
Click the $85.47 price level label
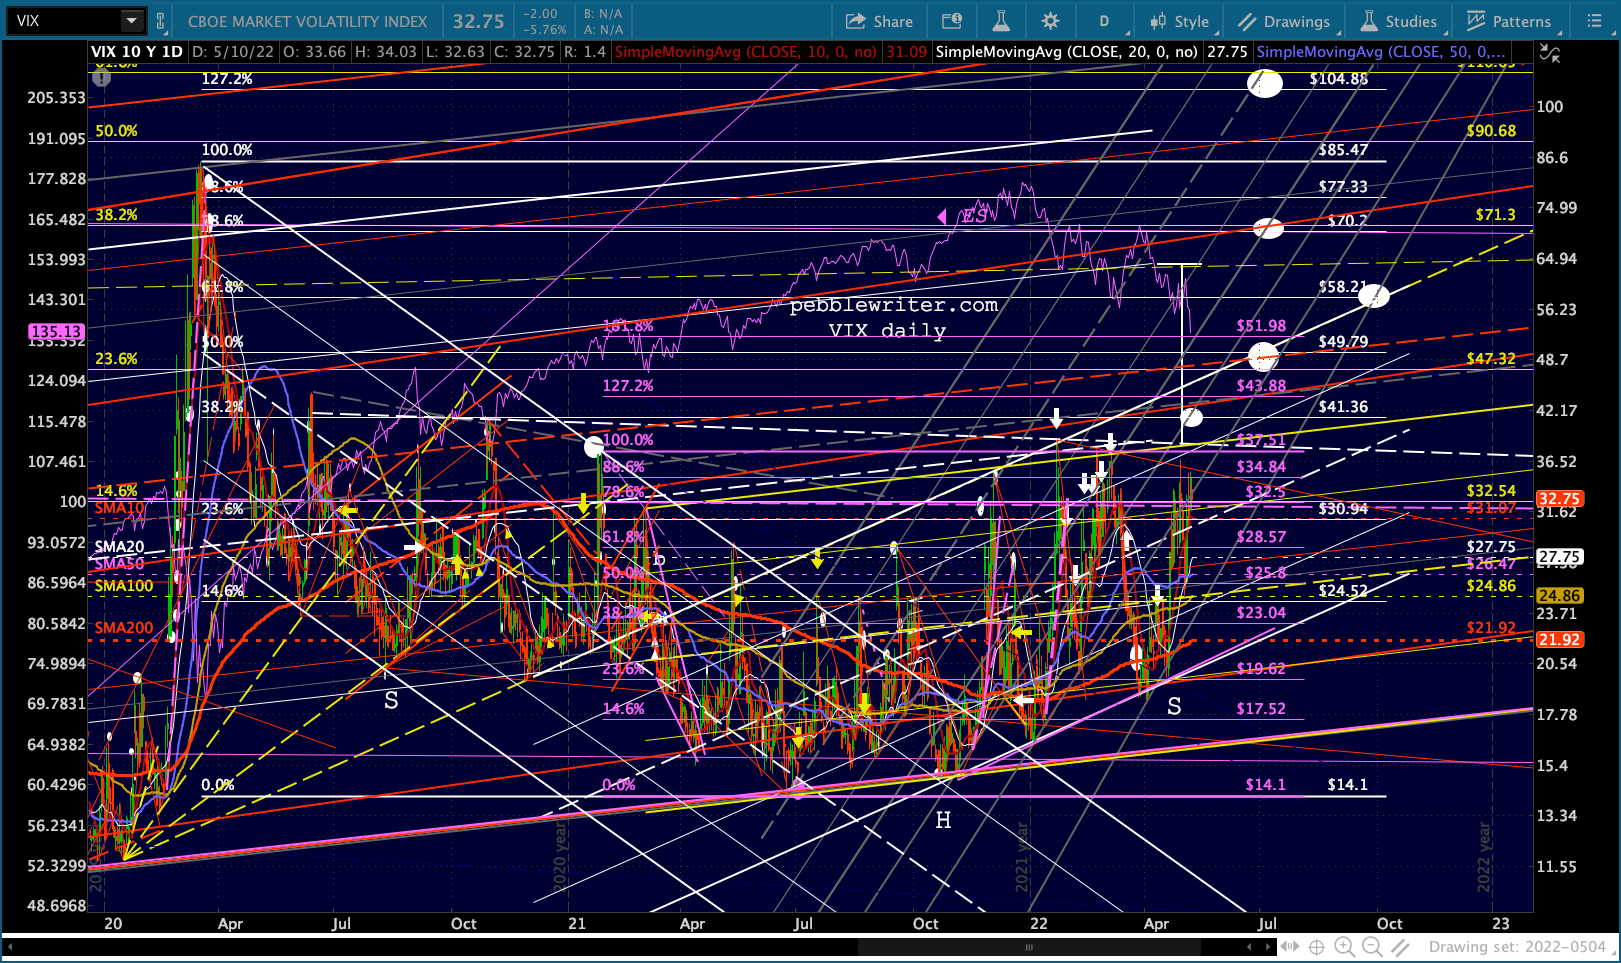1343,150
